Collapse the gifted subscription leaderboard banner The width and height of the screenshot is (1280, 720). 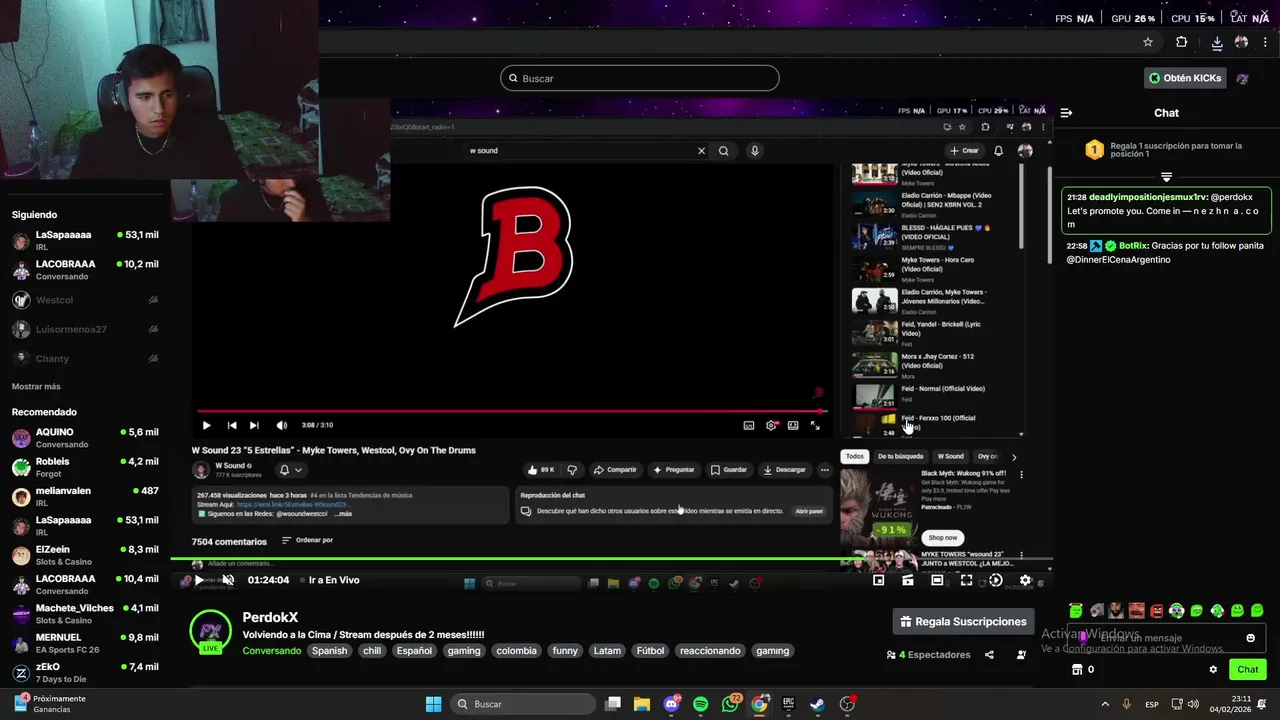coord(1166,177)
